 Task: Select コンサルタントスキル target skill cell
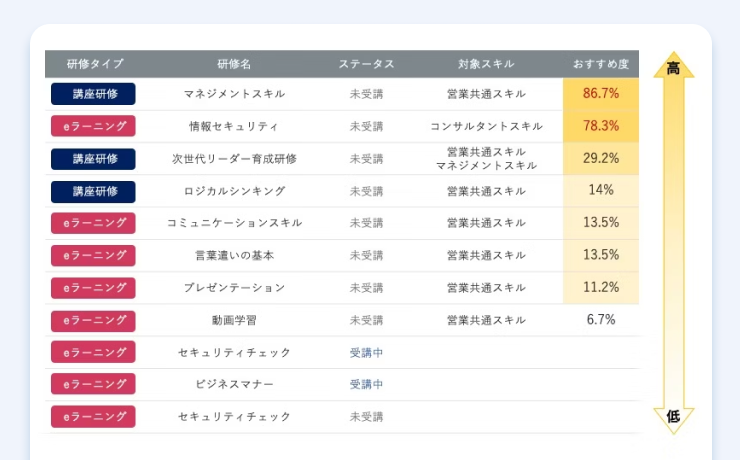click(x=486, y=126)
